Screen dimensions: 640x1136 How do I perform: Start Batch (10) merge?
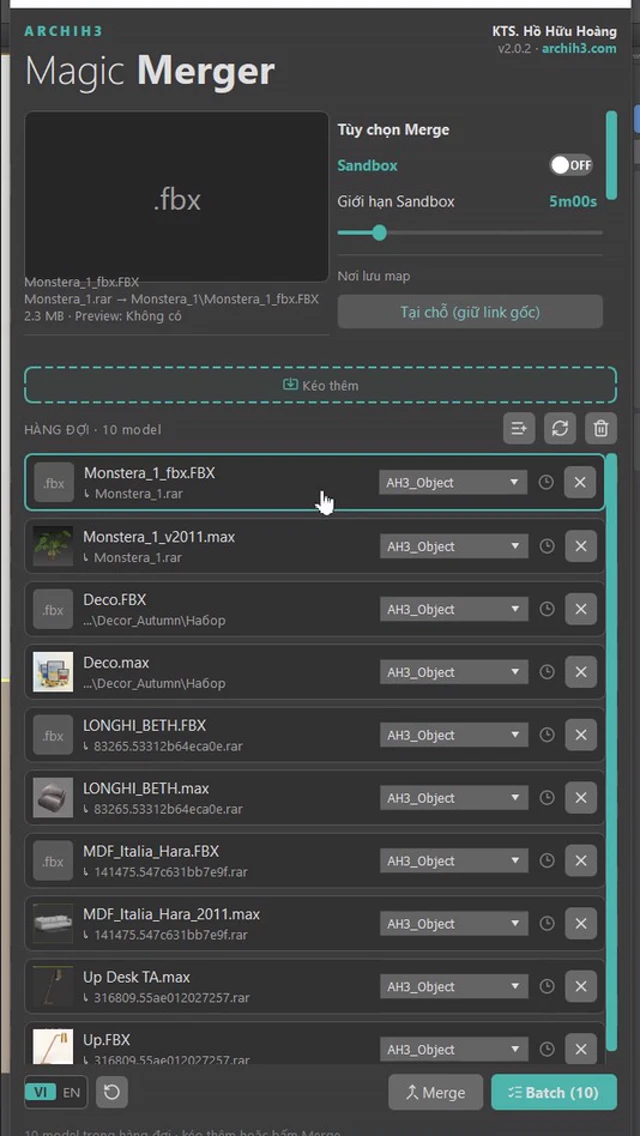[554, 1092]
